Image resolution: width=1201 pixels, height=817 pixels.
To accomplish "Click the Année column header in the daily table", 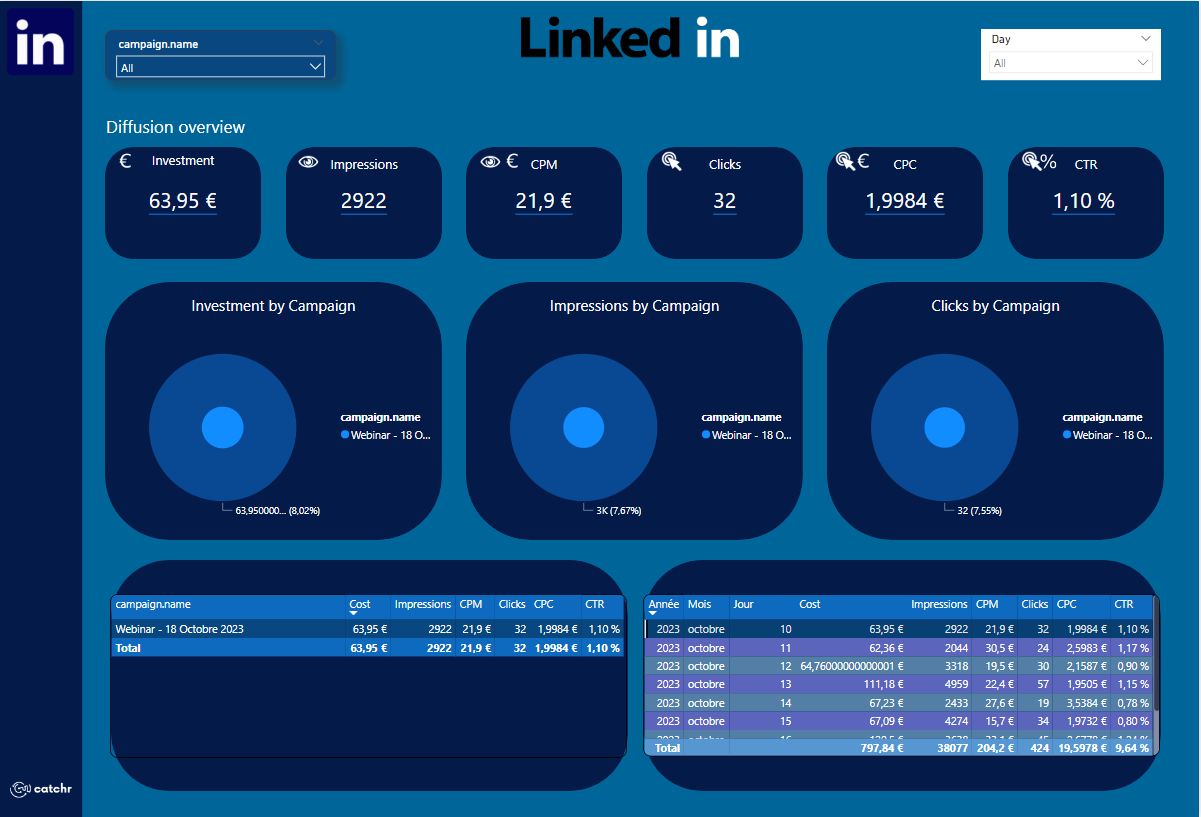I will click(663, 605).
